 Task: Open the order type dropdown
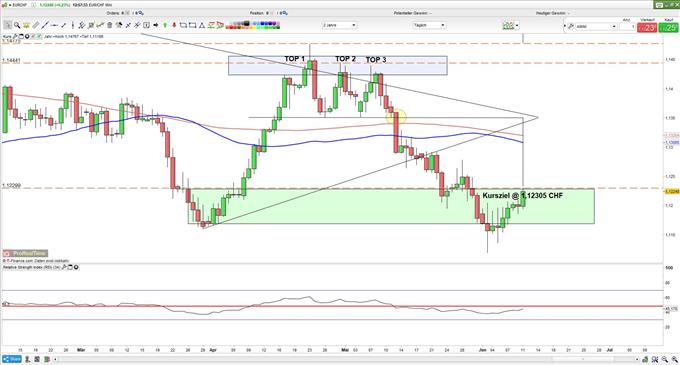(x=596, y=26)
